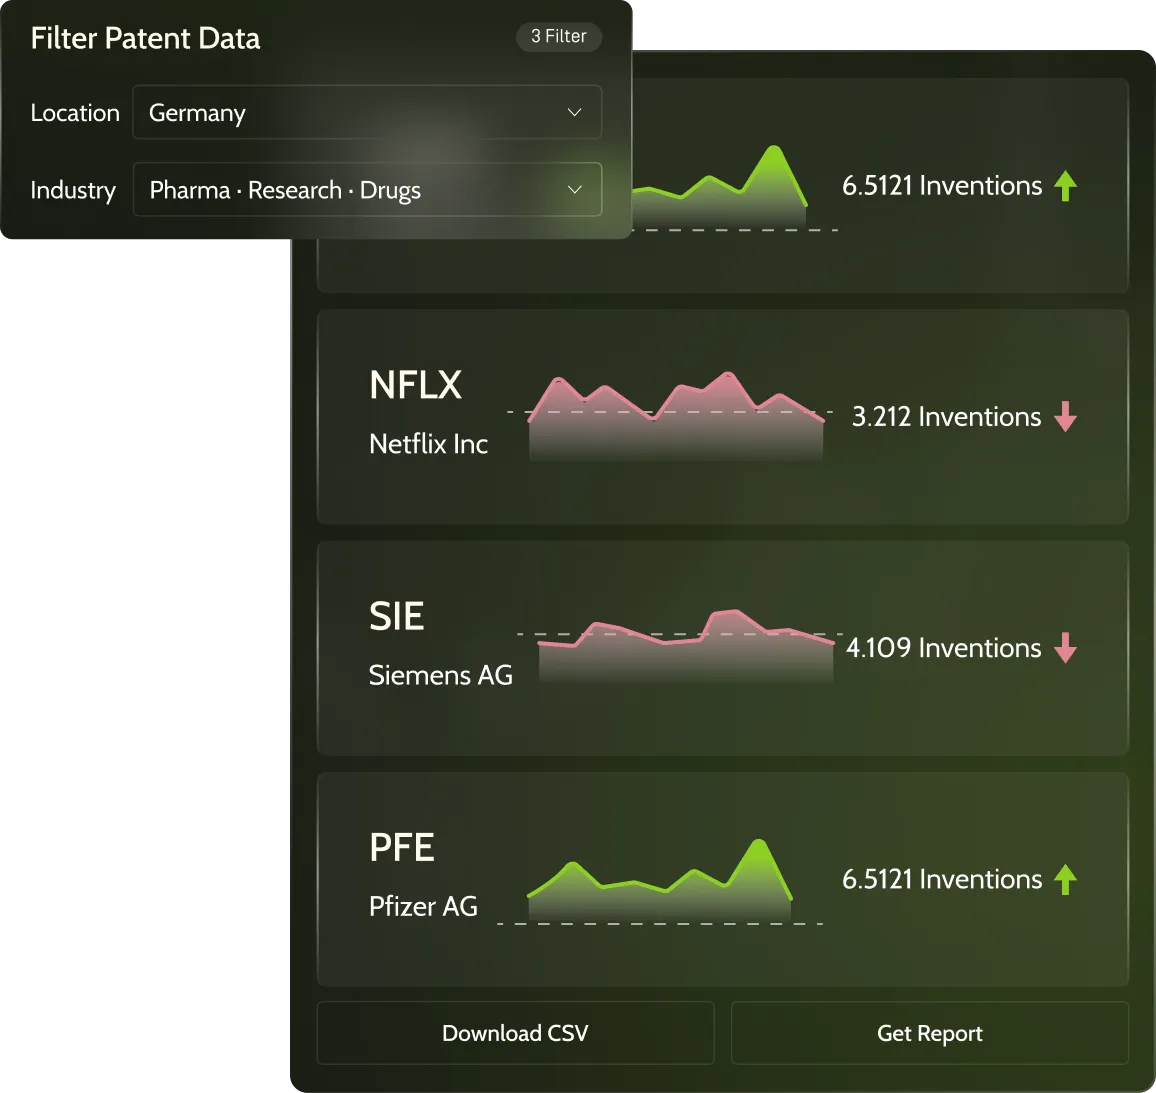
Task: Click the red down arrow beside 3.212 Inventions
Action: coord(1065,416)
